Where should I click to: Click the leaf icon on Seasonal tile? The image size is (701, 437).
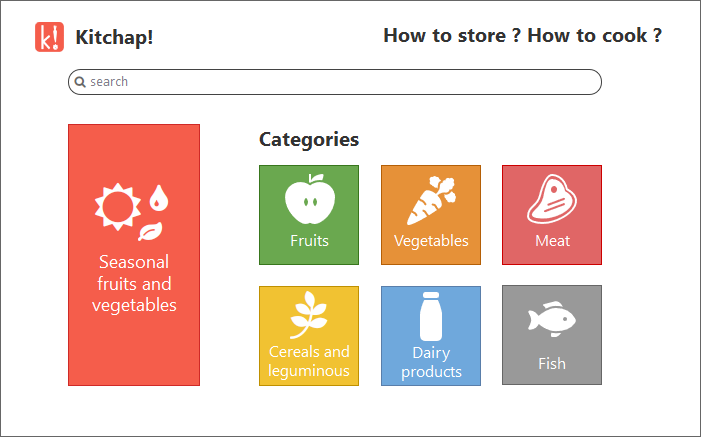point(150,231)
